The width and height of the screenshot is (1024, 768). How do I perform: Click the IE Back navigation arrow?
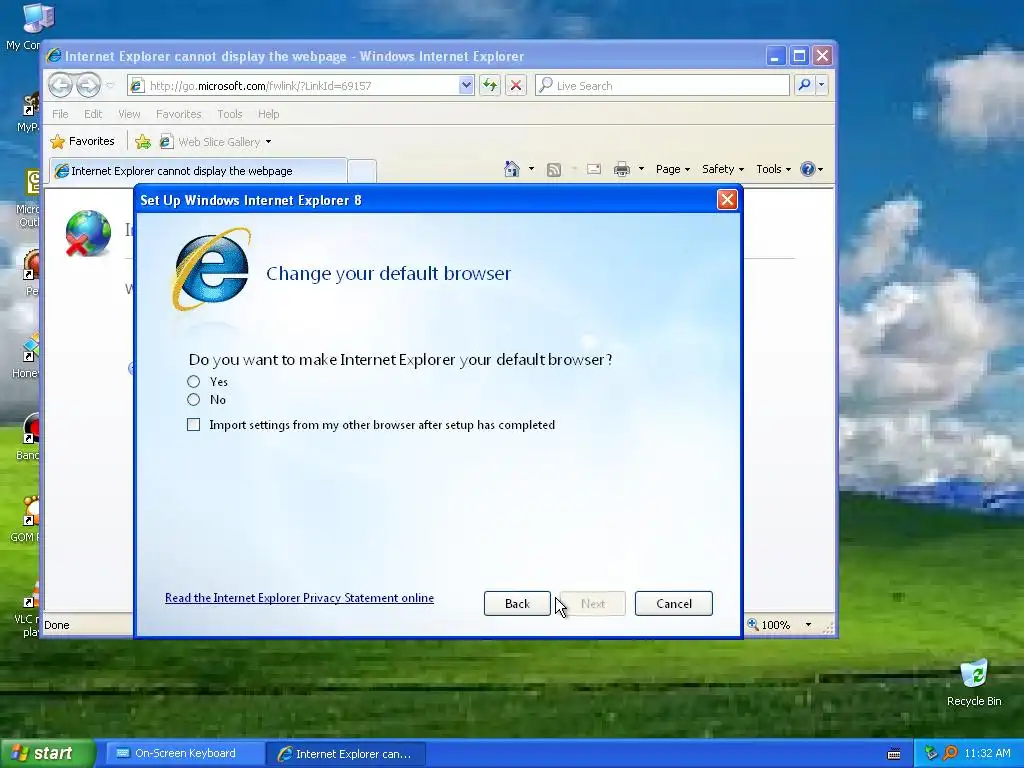pyautogui.click(x=60, y=85)
